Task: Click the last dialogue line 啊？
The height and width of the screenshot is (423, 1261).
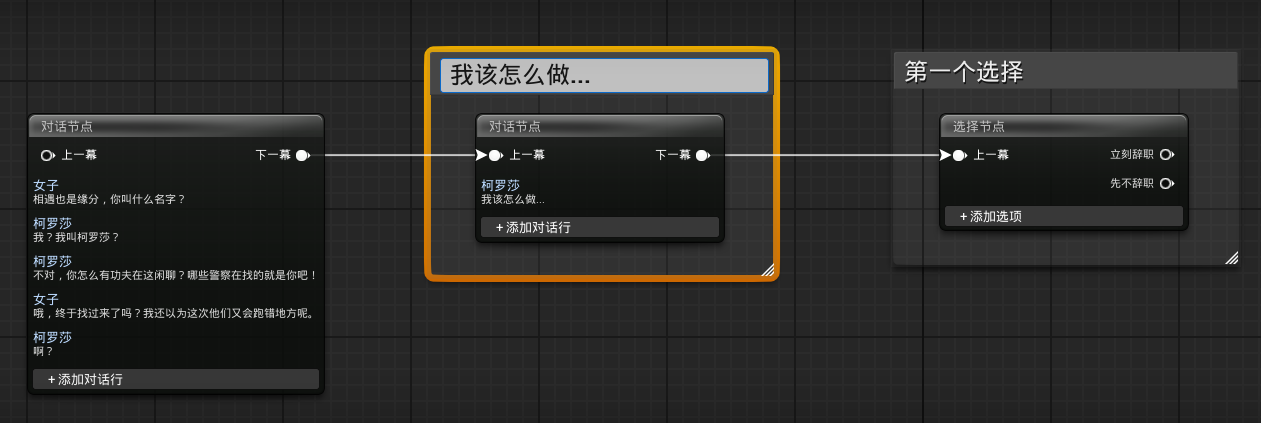Action: pos(44,351)
